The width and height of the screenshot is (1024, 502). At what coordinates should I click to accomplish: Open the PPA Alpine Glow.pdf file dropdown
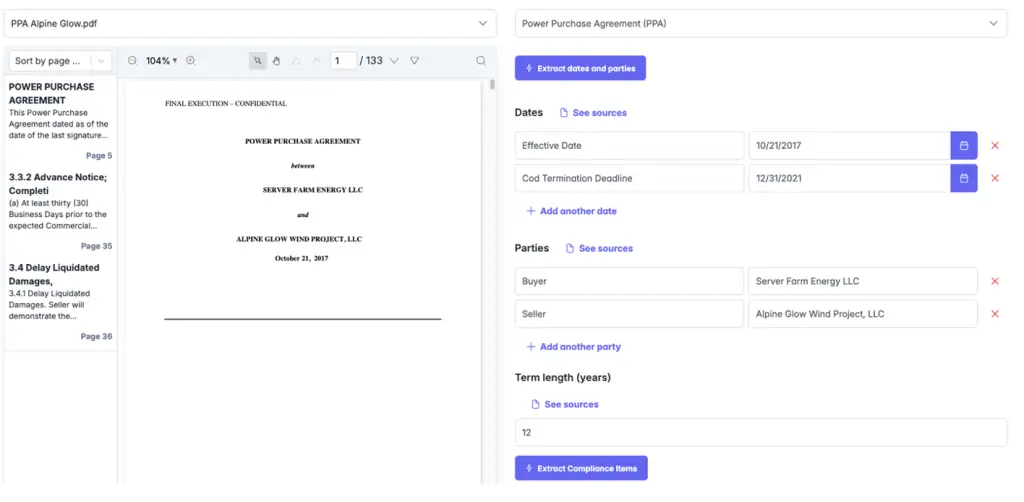tap(250, 23)
